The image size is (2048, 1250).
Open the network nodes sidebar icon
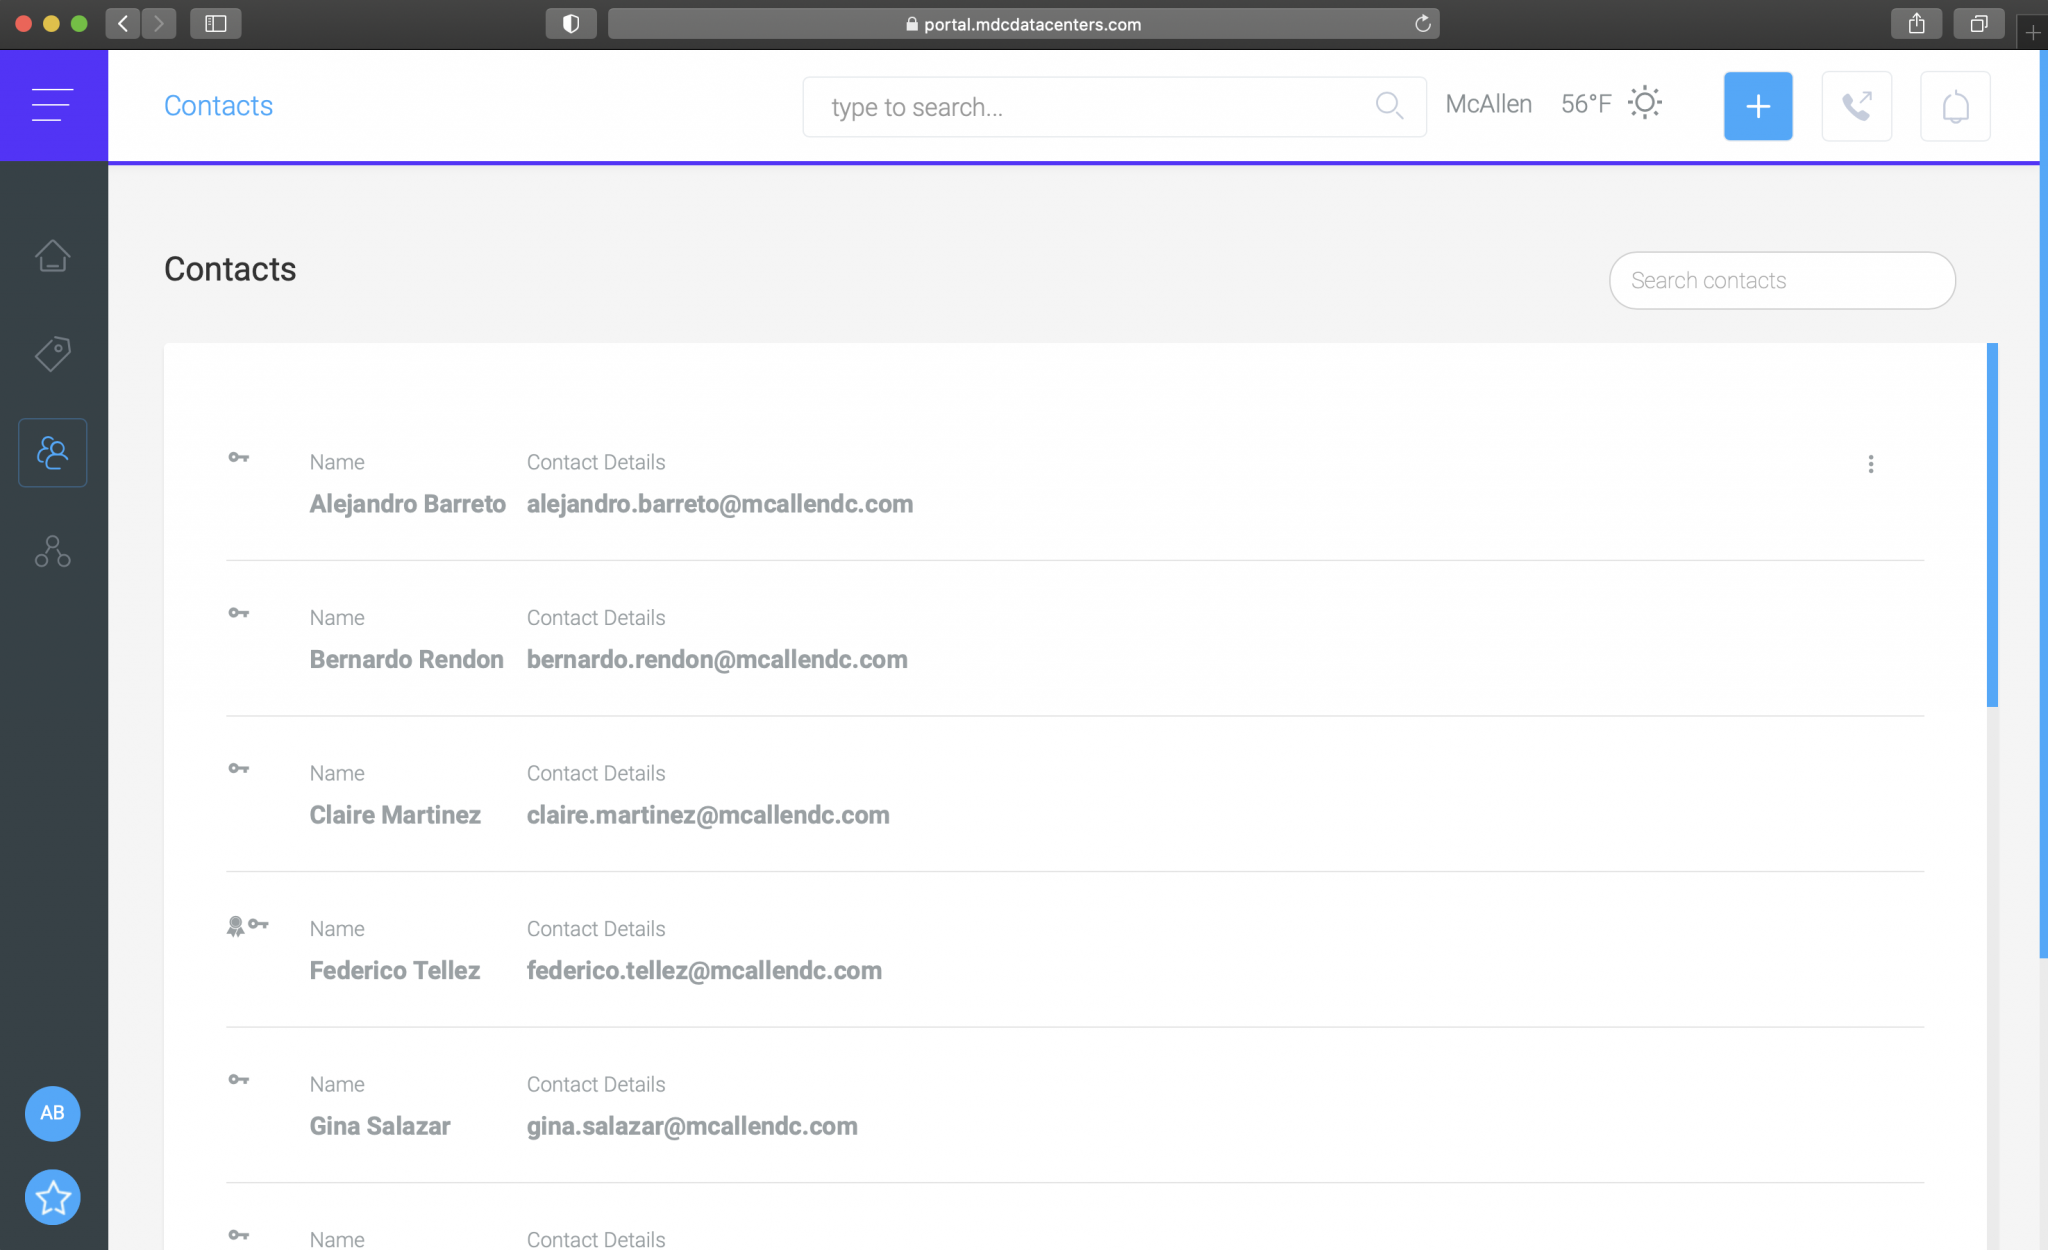pyautogui.click(x=52, y=551)
